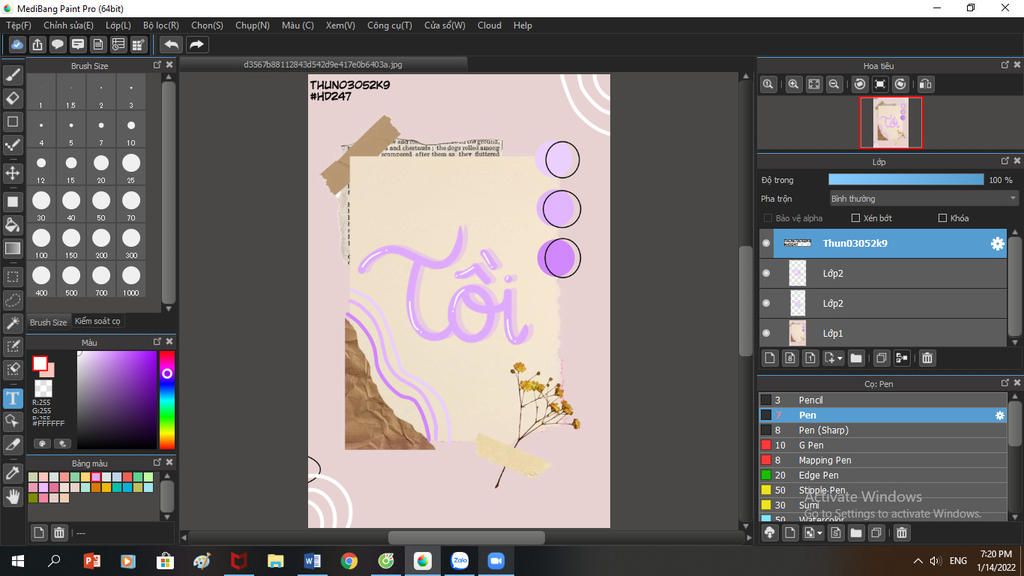Screen dimensions: 1024x576
Task: Select the Gradient tool
Action: [x=12, y=248]
